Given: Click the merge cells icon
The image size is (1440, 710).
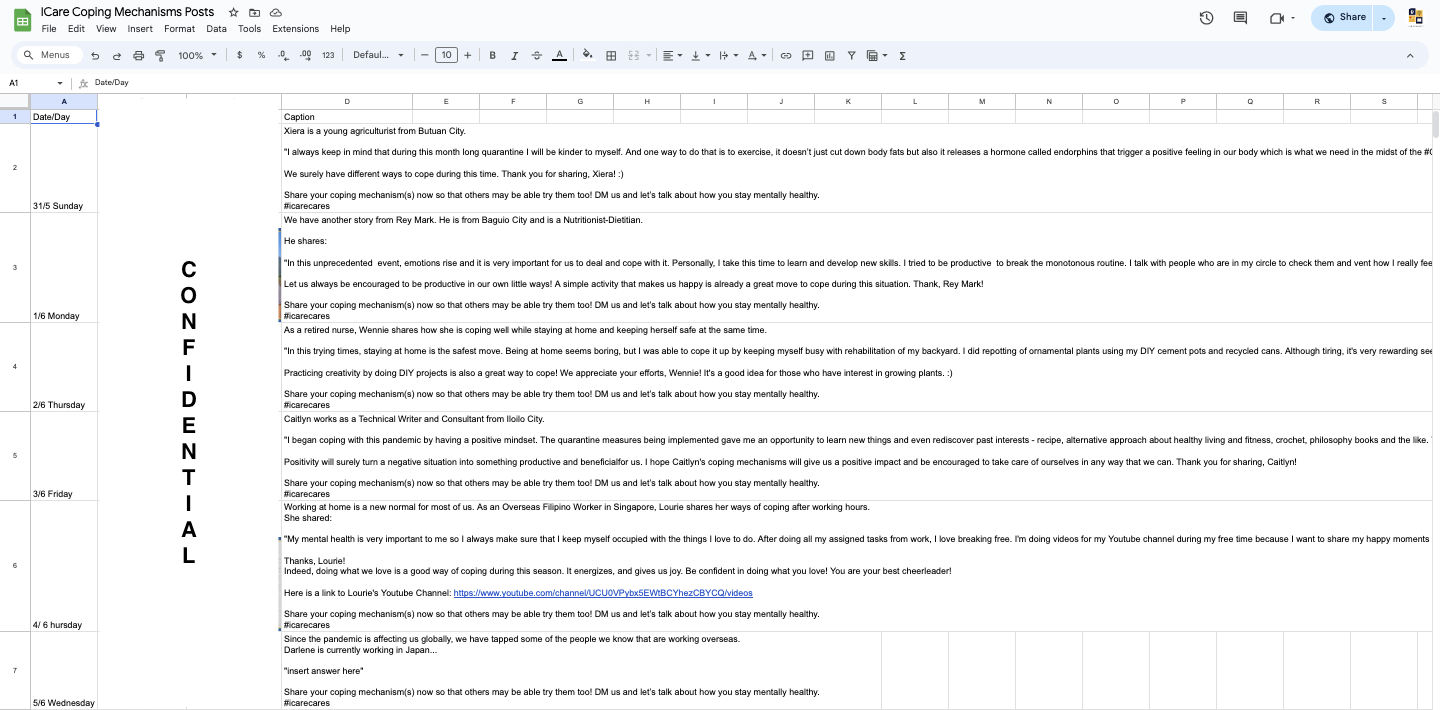Looking at the screenshot, I should pos(635,56).
